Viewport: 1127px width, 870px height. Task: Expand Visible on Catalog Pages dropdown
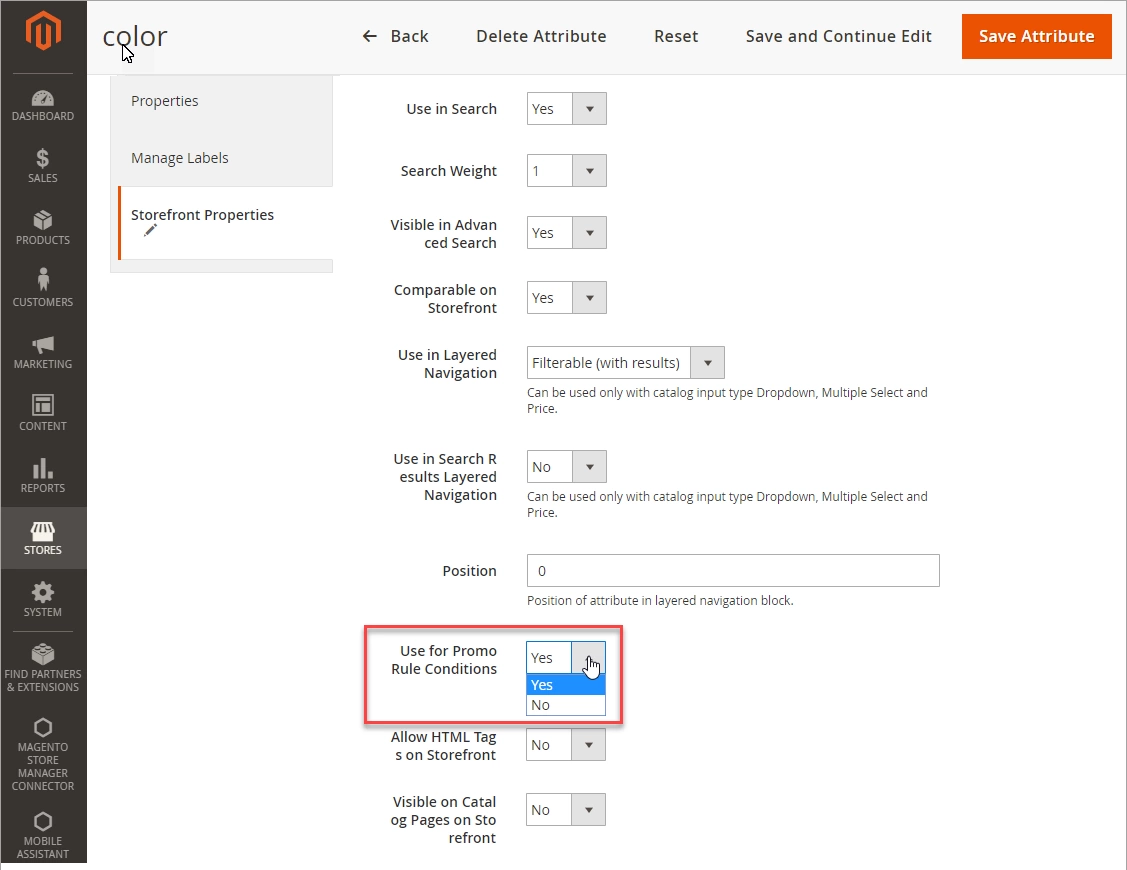coord(589,810)
